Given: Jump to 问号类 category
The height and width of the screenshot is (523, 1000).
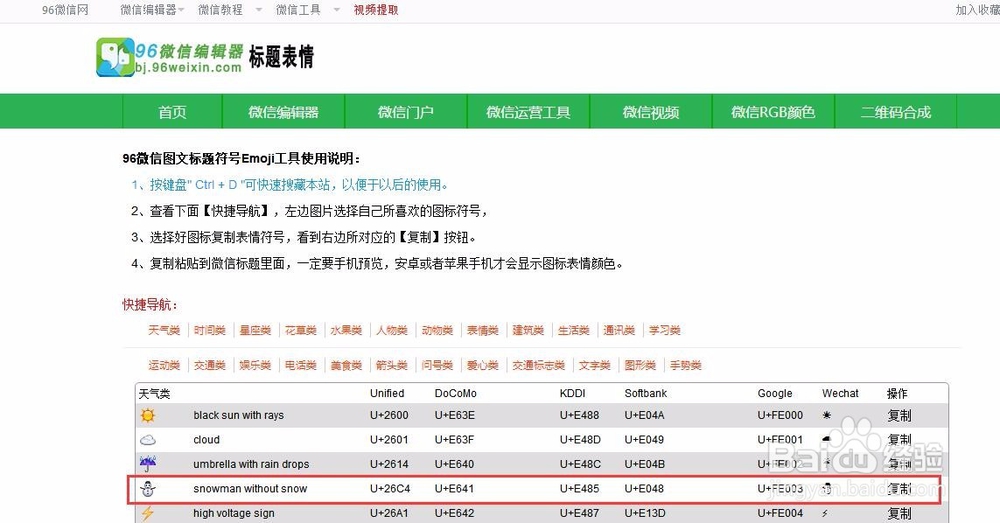Looking at the screenshot, I should tap(437, 365).
